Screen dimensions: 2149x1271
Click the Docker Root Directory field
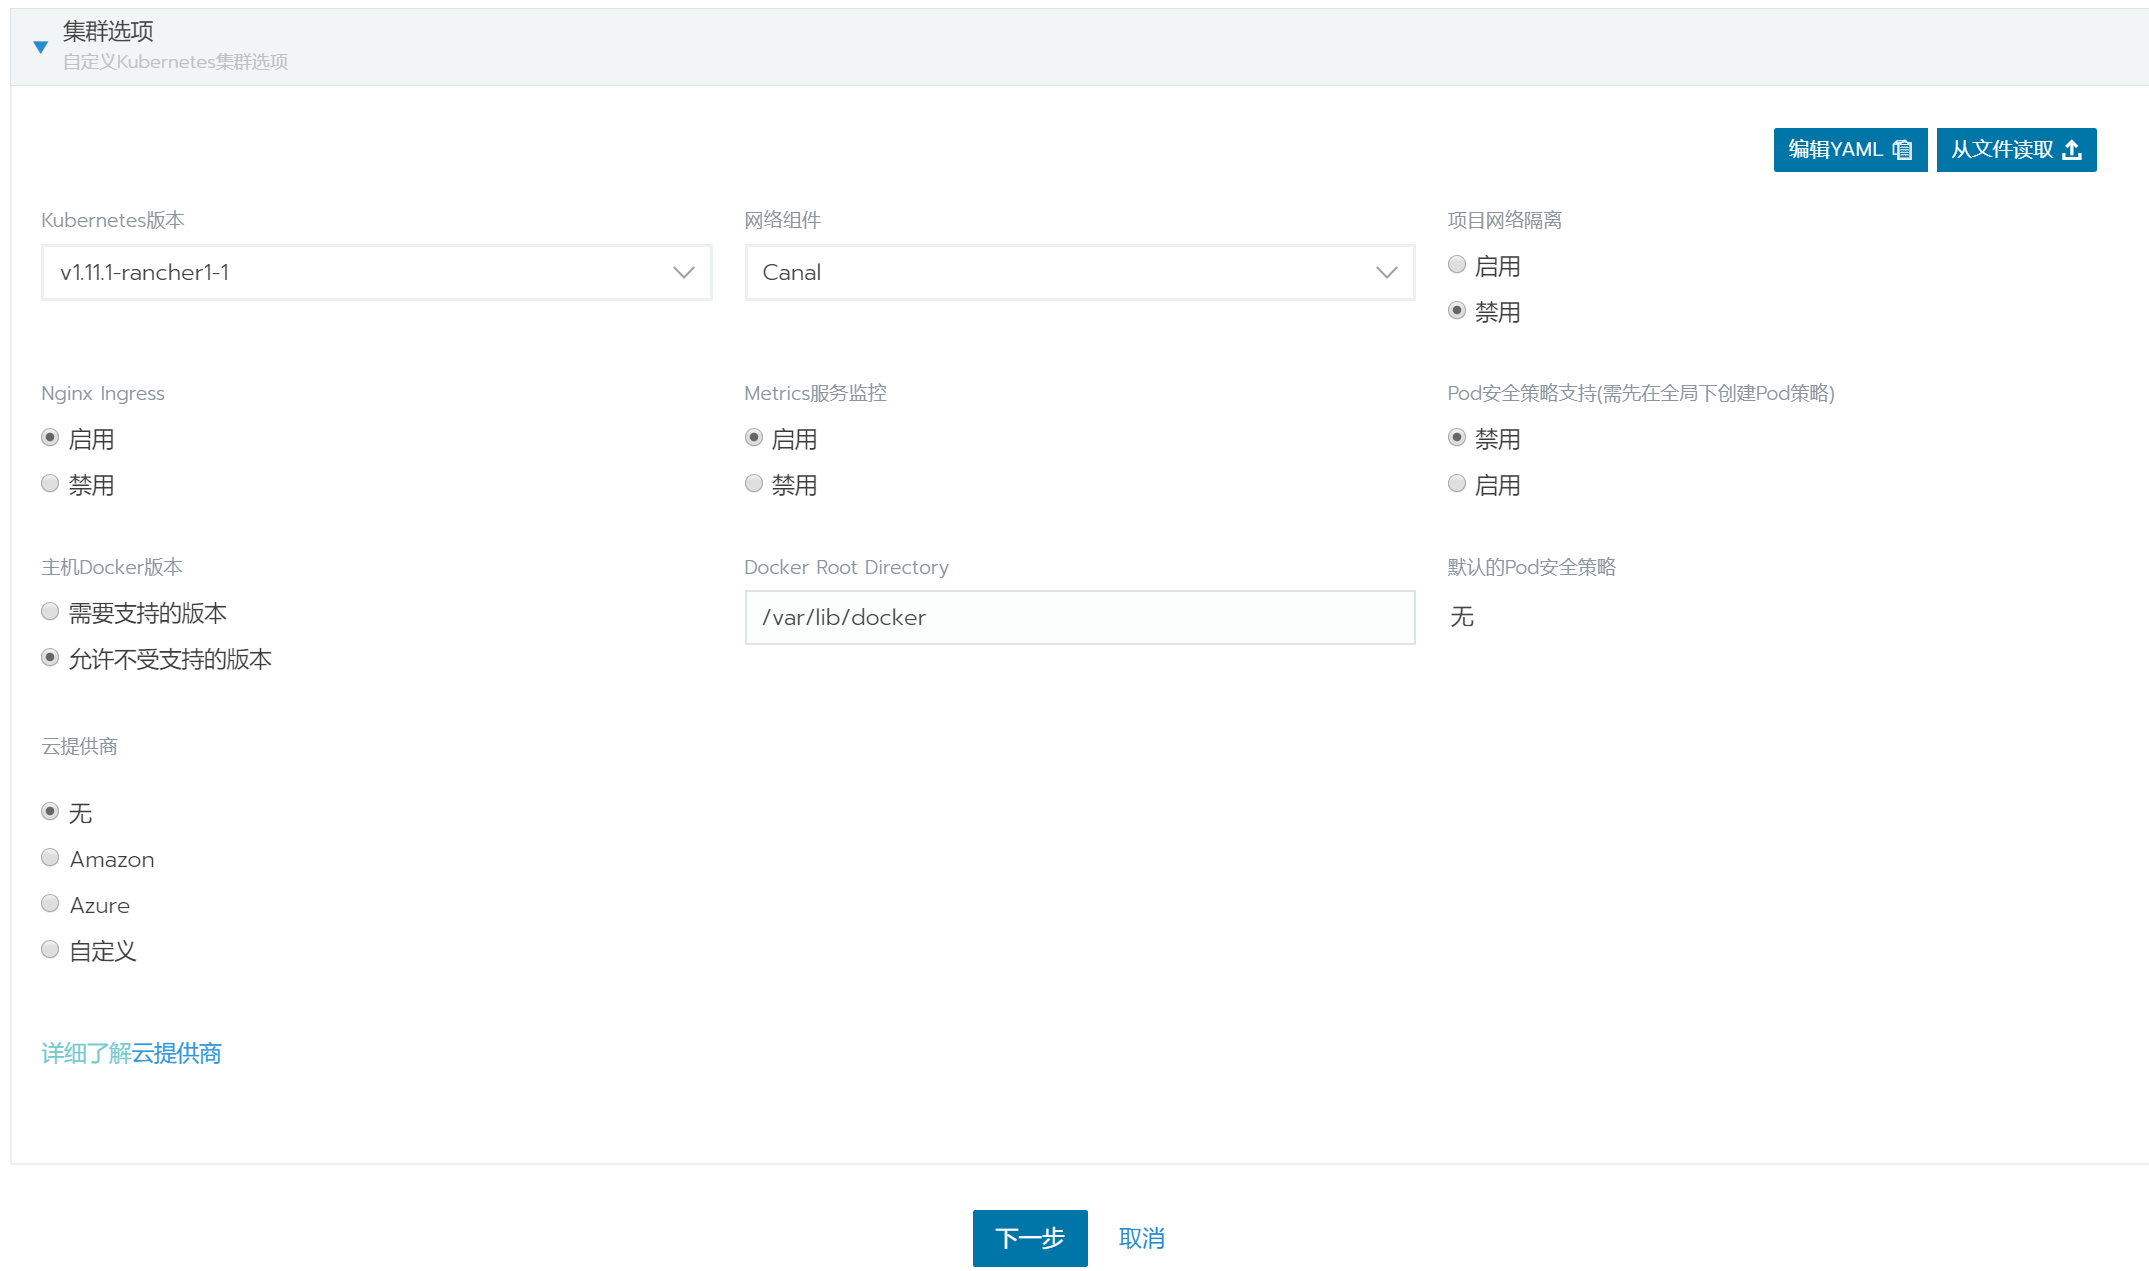point(1079,617)
